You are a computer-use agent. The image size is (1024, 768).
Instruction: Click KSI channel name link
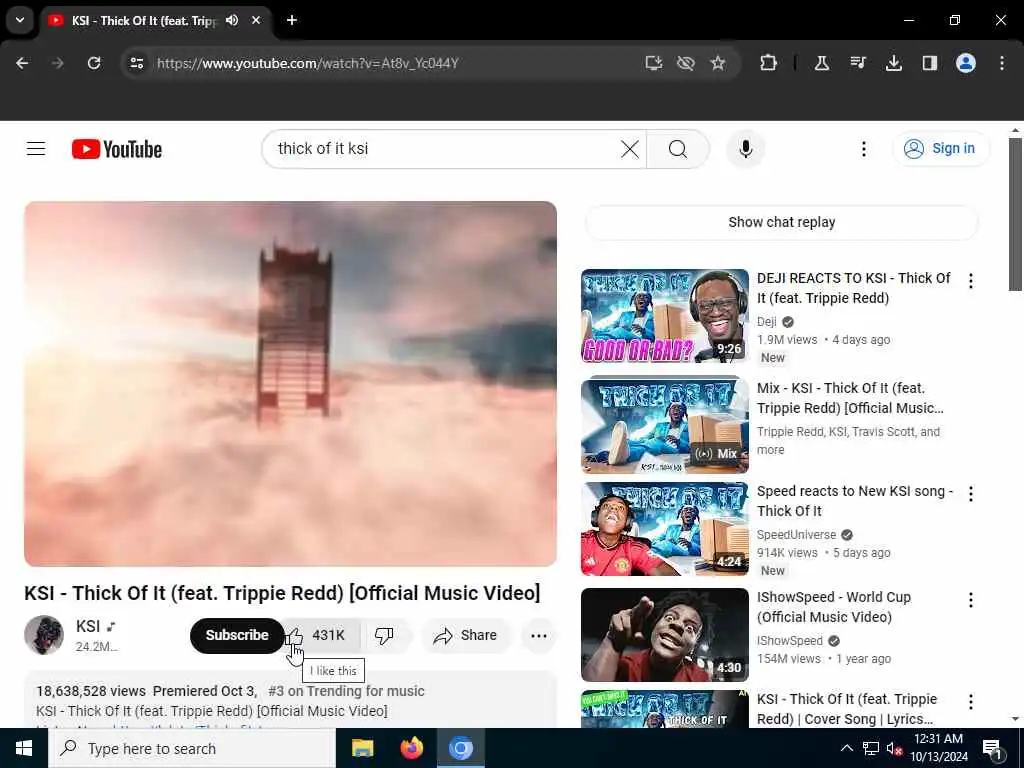(x=88, y=626)
